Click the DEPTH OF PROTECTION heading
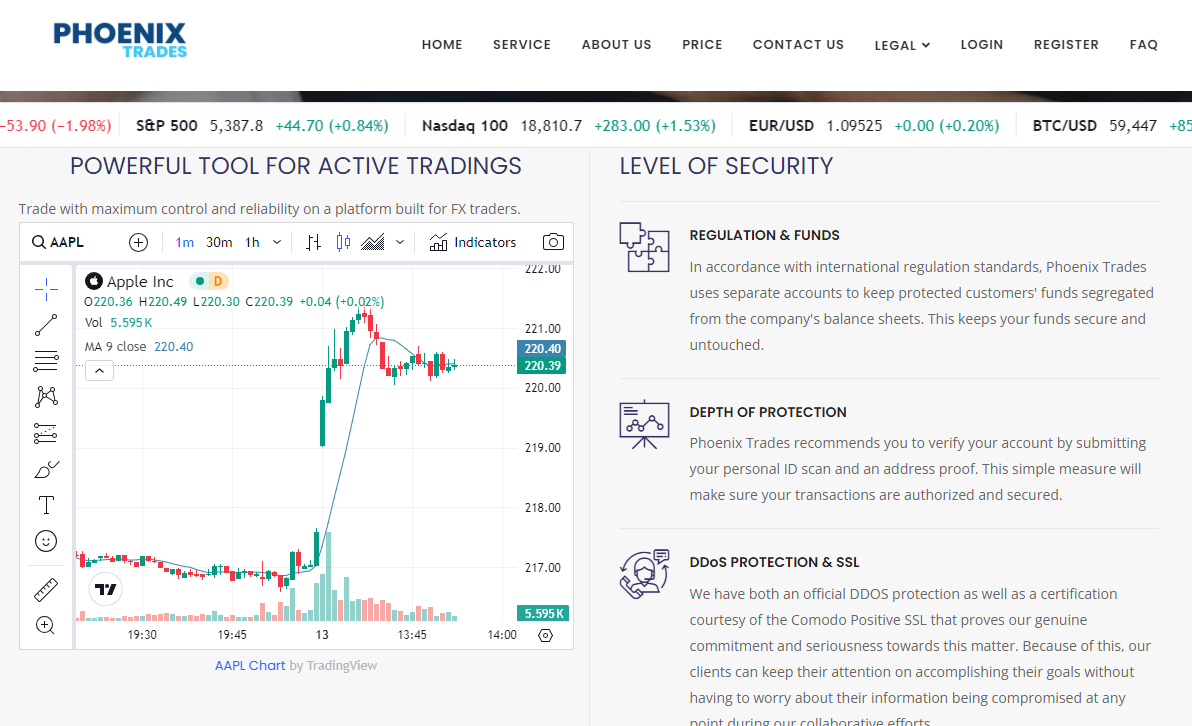The image size is (1192, 726). point(768,413)
